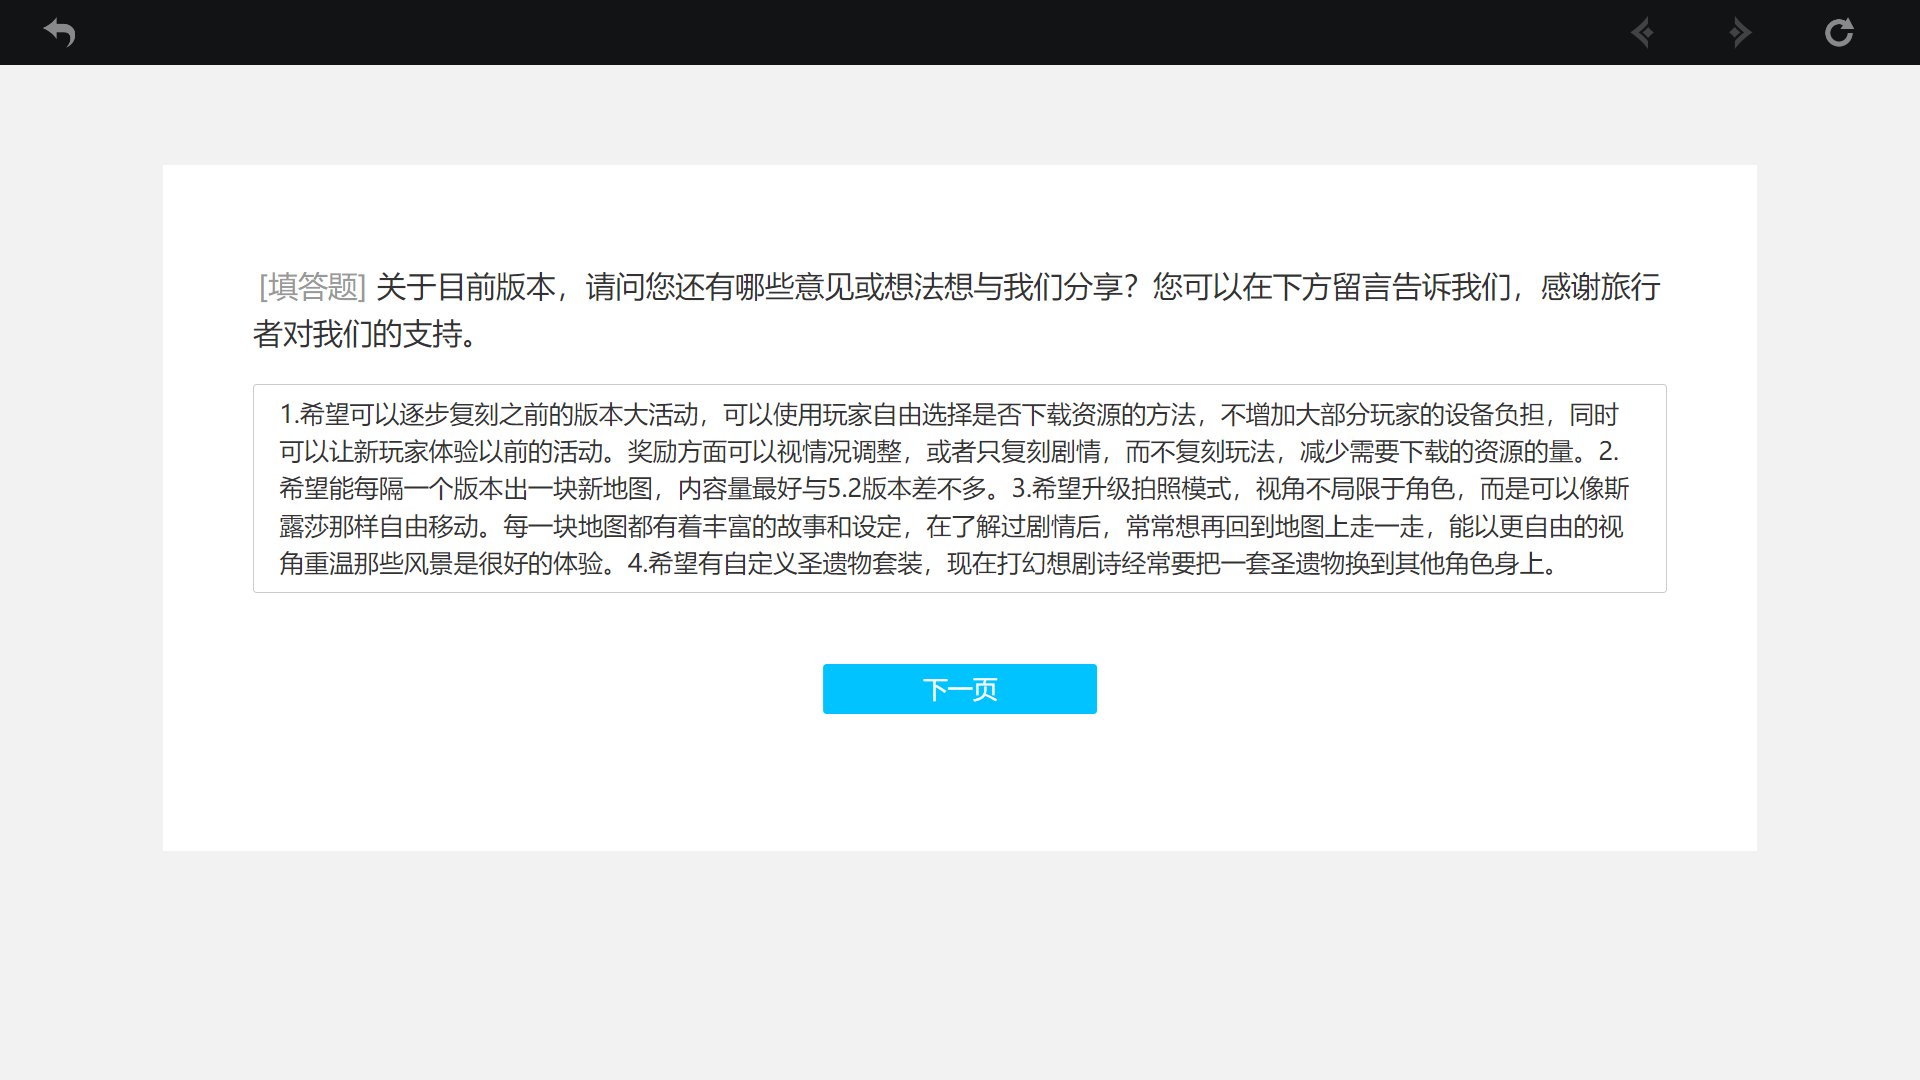The width and height of the screenshot is (1920, 1080).
Task: Click the second question line 者对我们的支持。
Action: pos(366,334)
